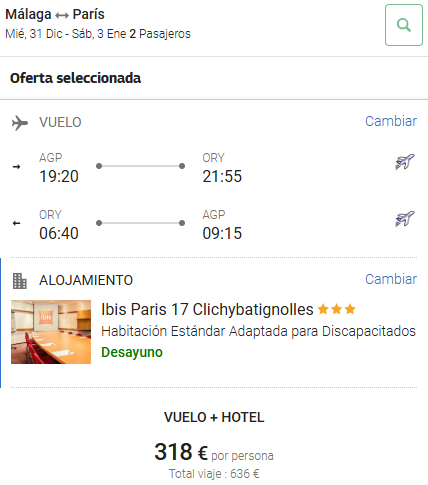This screenshot has height=485, width=428.
Task: Click the Habitación Estándar Adaptada room description
Action: [x=258, y=331]
